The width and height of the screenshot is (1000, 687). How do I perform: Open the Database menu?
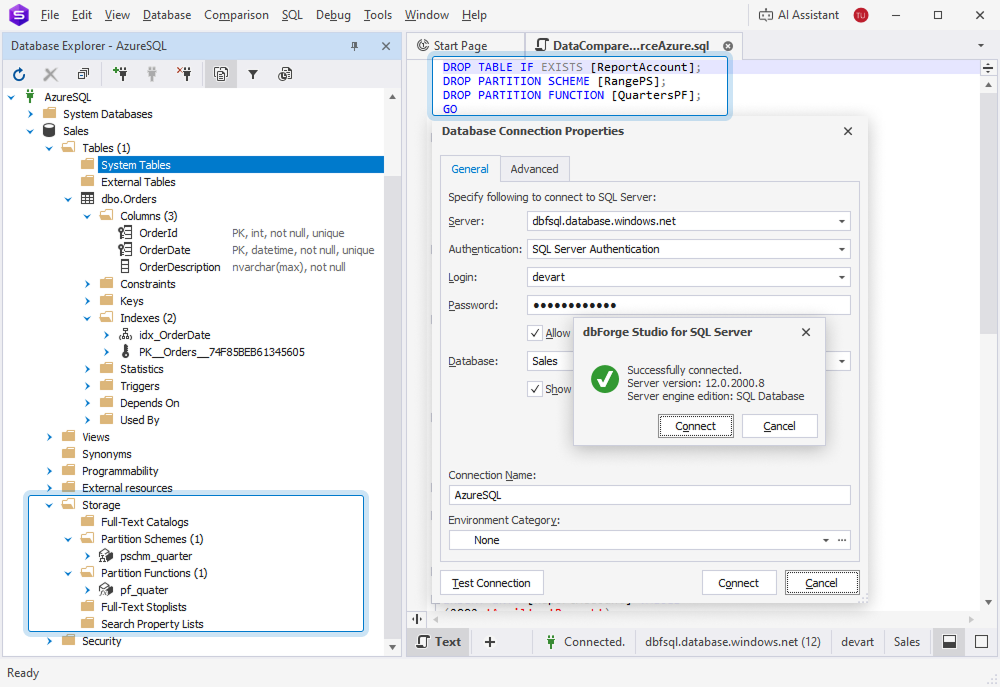[x=166, y=15]
